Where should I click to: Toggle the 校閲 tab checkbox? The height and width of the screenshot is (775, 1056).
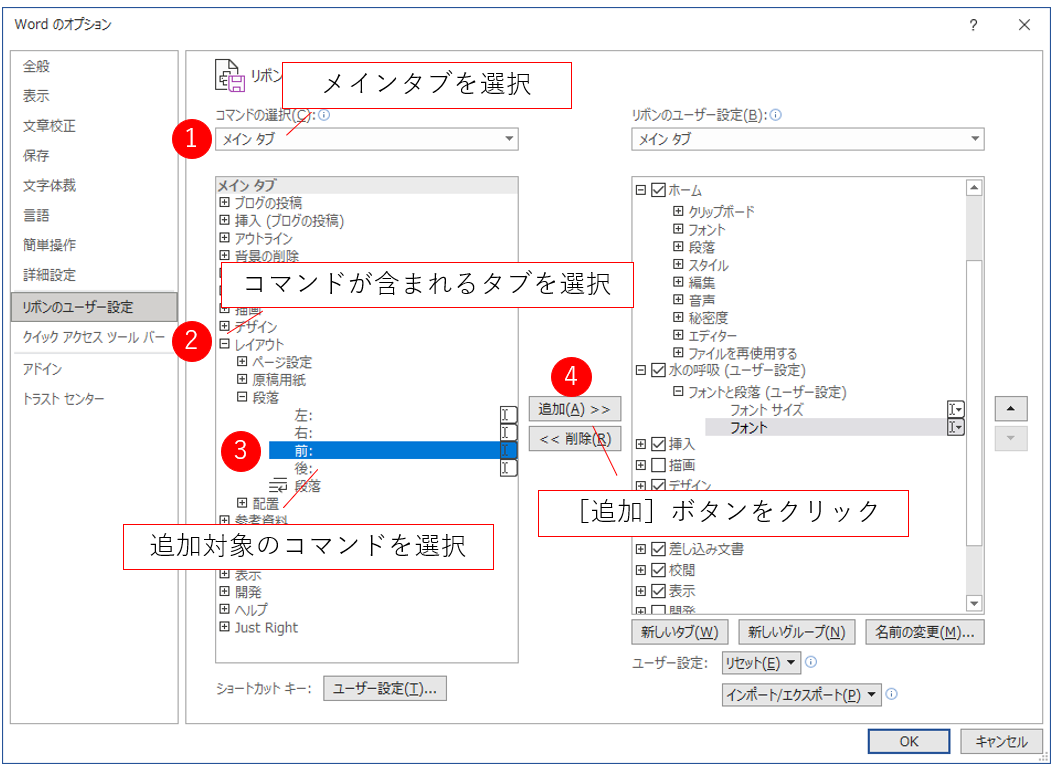(x=658, y=570)
